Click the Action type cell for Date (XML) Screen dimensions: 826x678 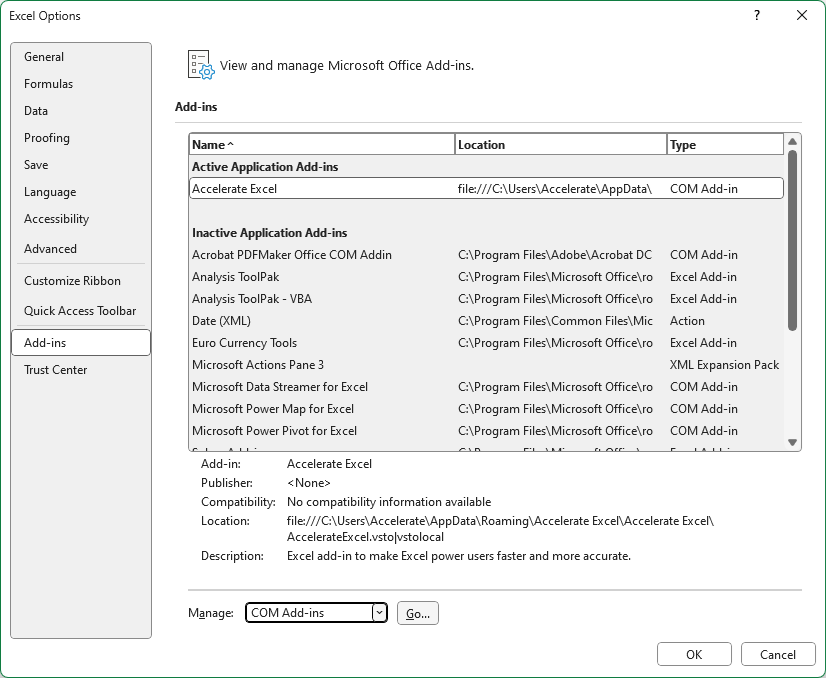[687, 321]
